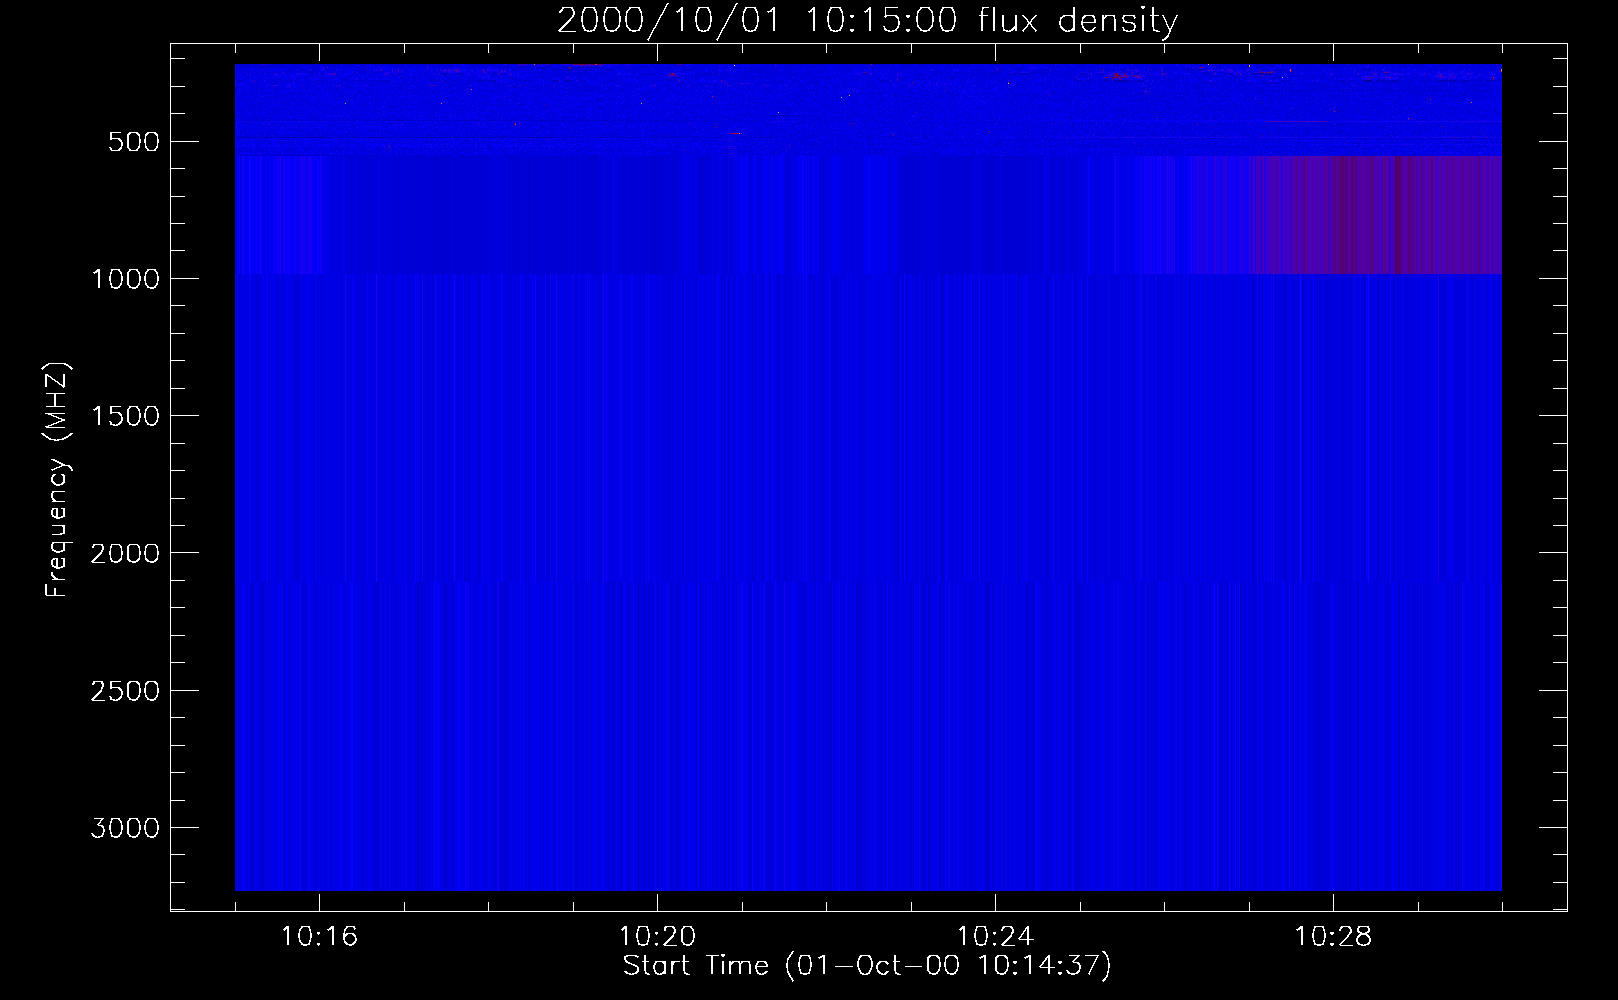Click the purple-red burst region near 10:28
Viewport: 1618px width, 1000px height.
[1375, 215]
